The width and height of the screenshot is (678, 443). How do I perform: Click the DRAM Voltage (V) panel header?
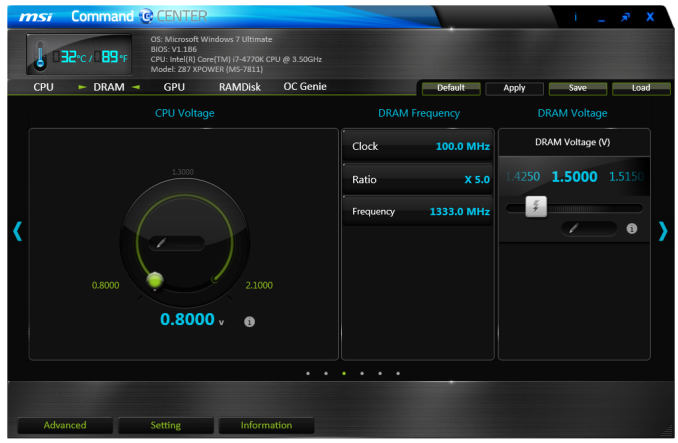pyautogui.click(x=574, y=142)
